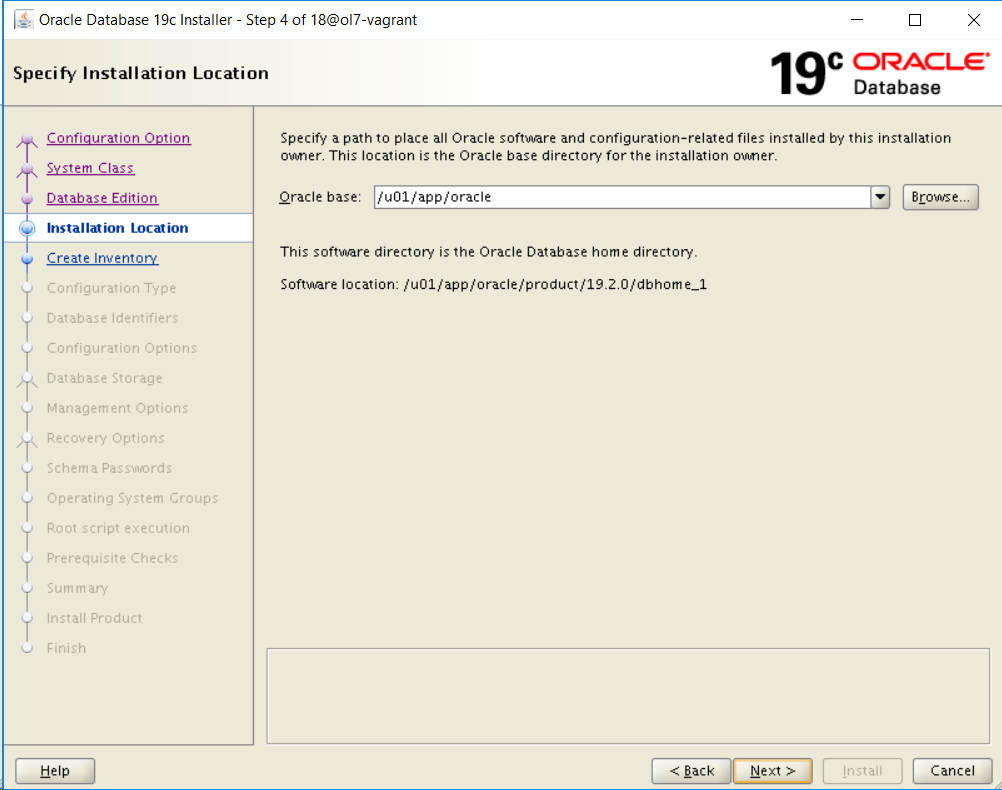Image resolution: width=1002 pixels, height=790 pixels.
Task: Click the Configuration Options step label
Action: pyautogui.click(x=122, y=348)
